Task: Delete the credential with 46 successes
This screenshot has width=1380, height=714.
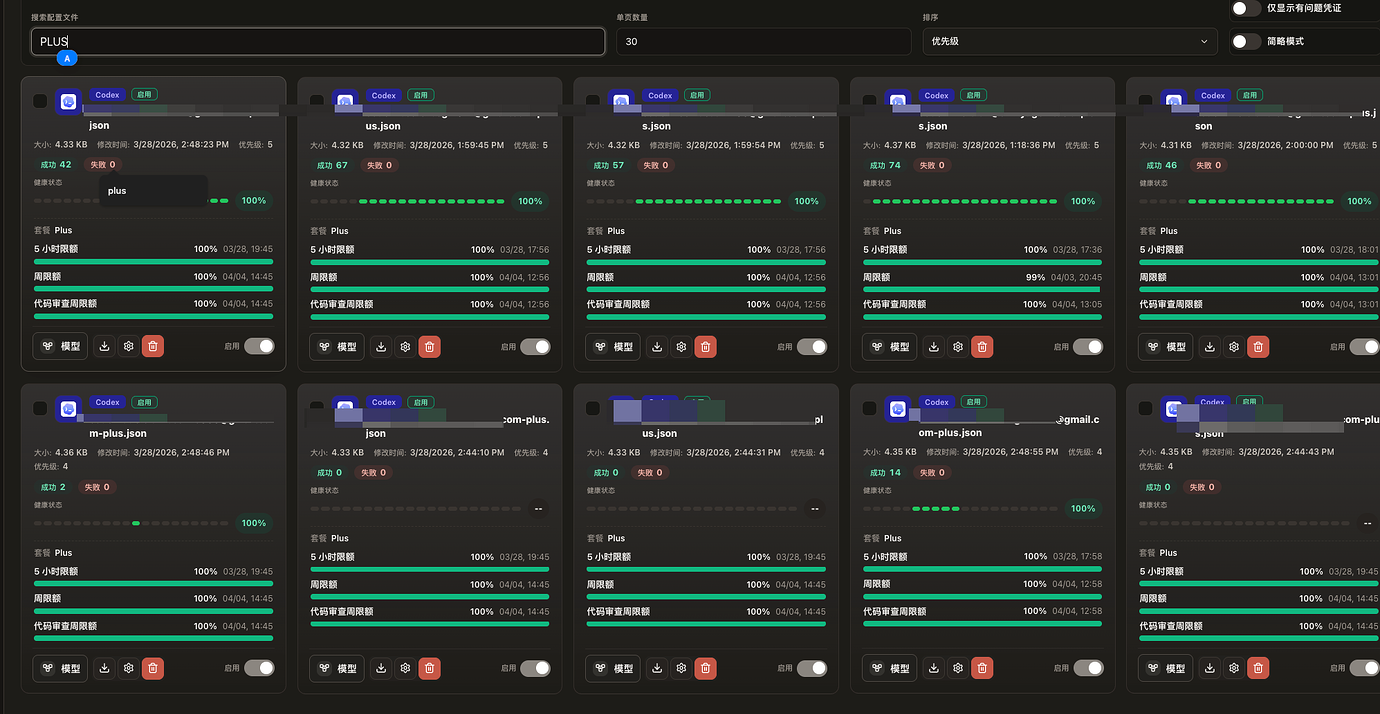Action: click(x=1258, y=347)
